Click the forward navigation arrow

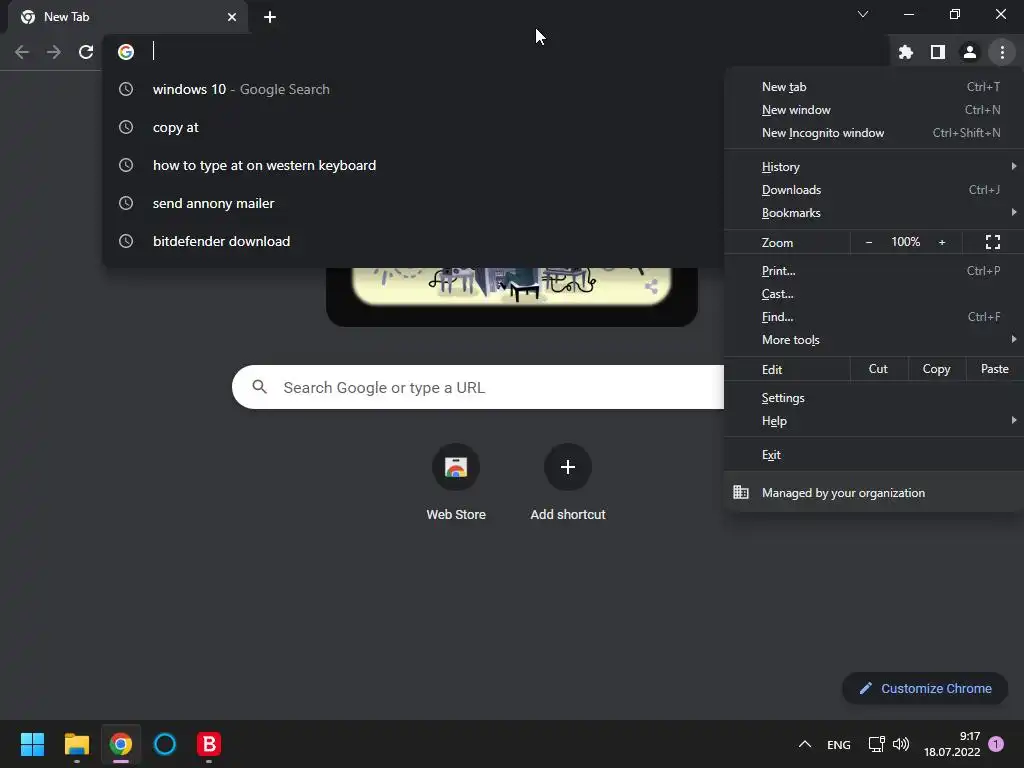(x=54, y=52)
